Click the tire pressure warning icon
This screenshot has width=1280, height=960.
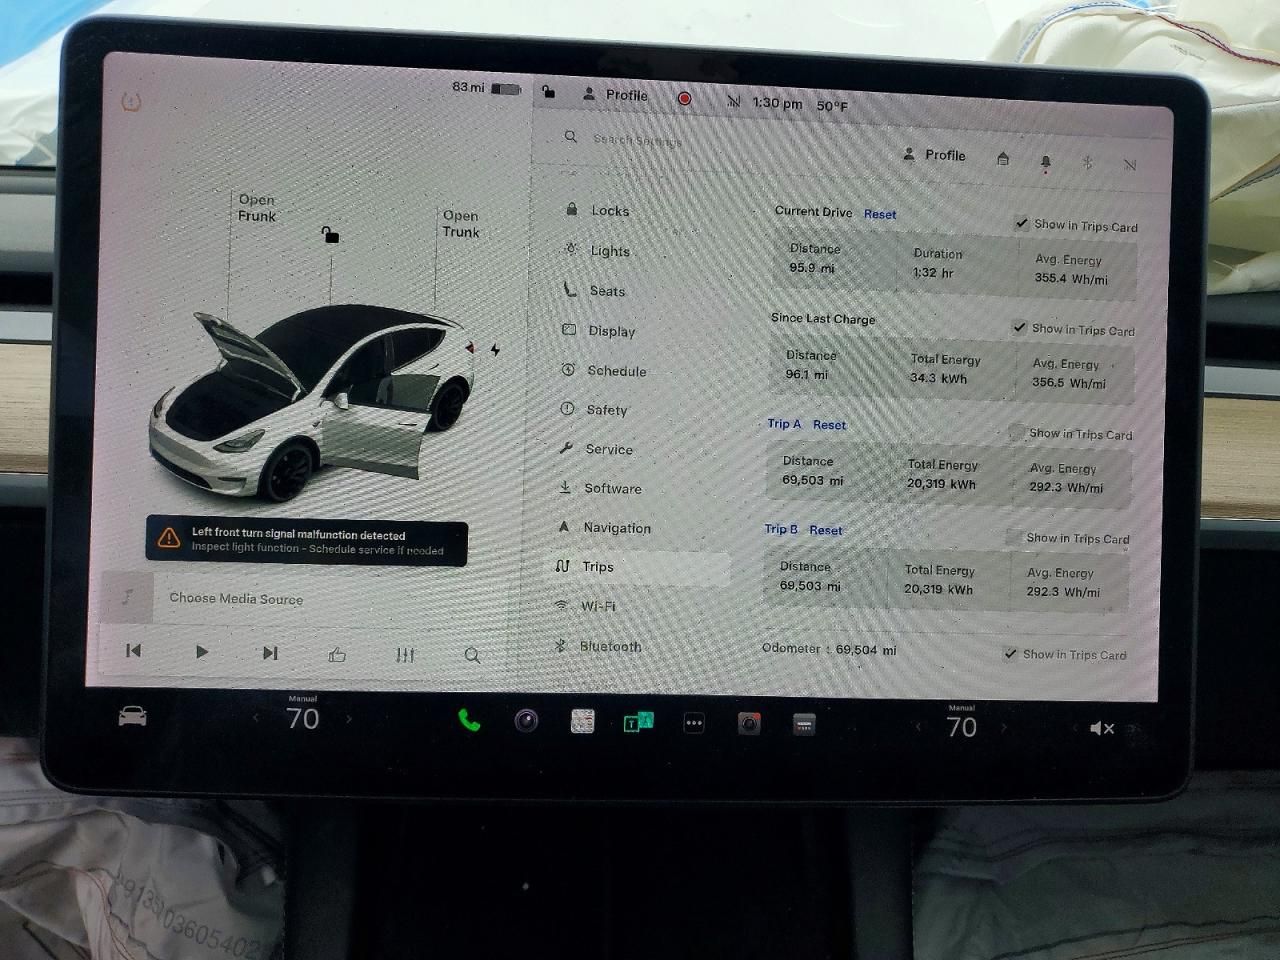[130, 102]
